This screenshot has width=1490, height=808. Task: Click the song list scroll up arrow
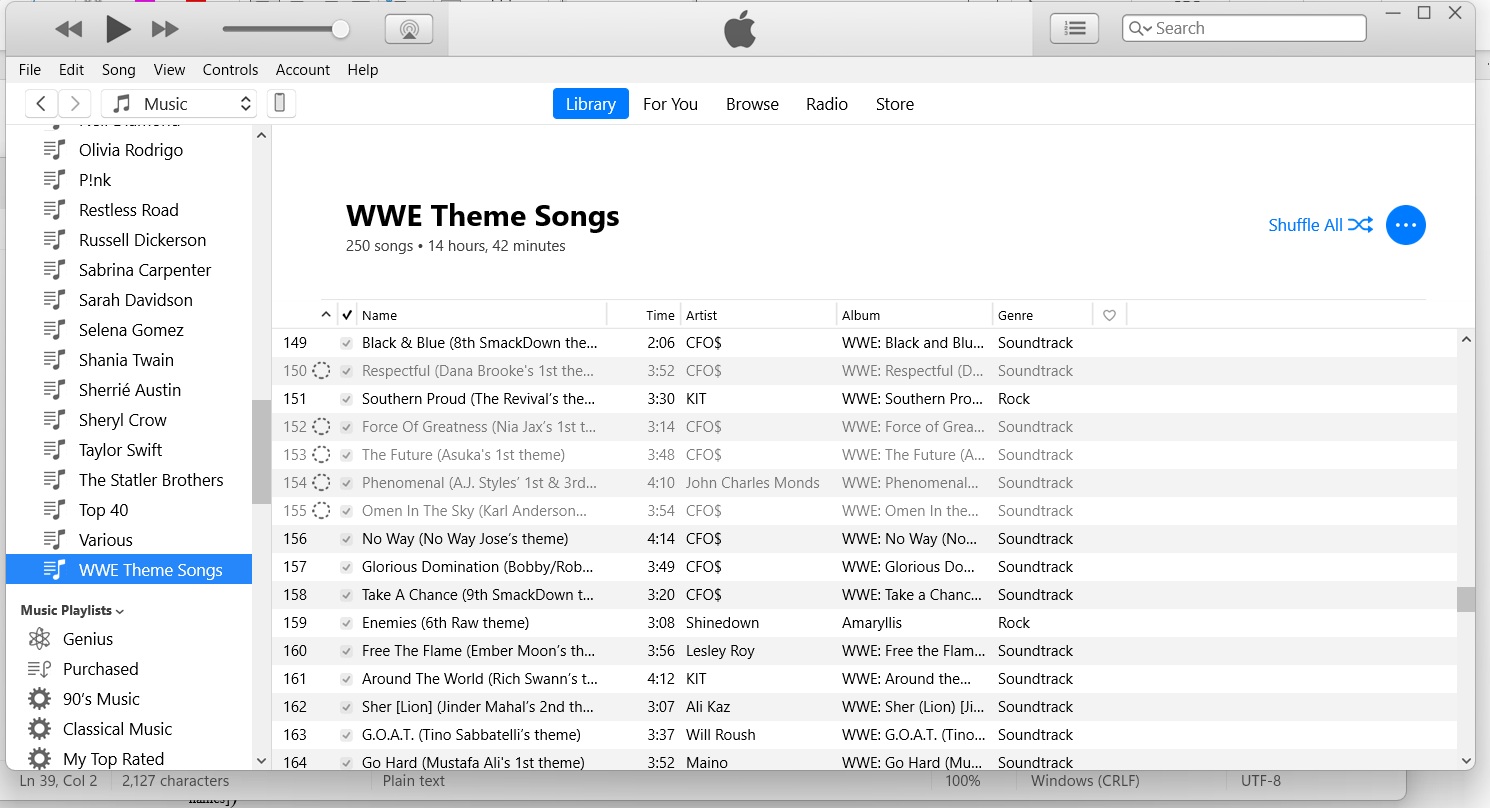tap(1466, 339)
